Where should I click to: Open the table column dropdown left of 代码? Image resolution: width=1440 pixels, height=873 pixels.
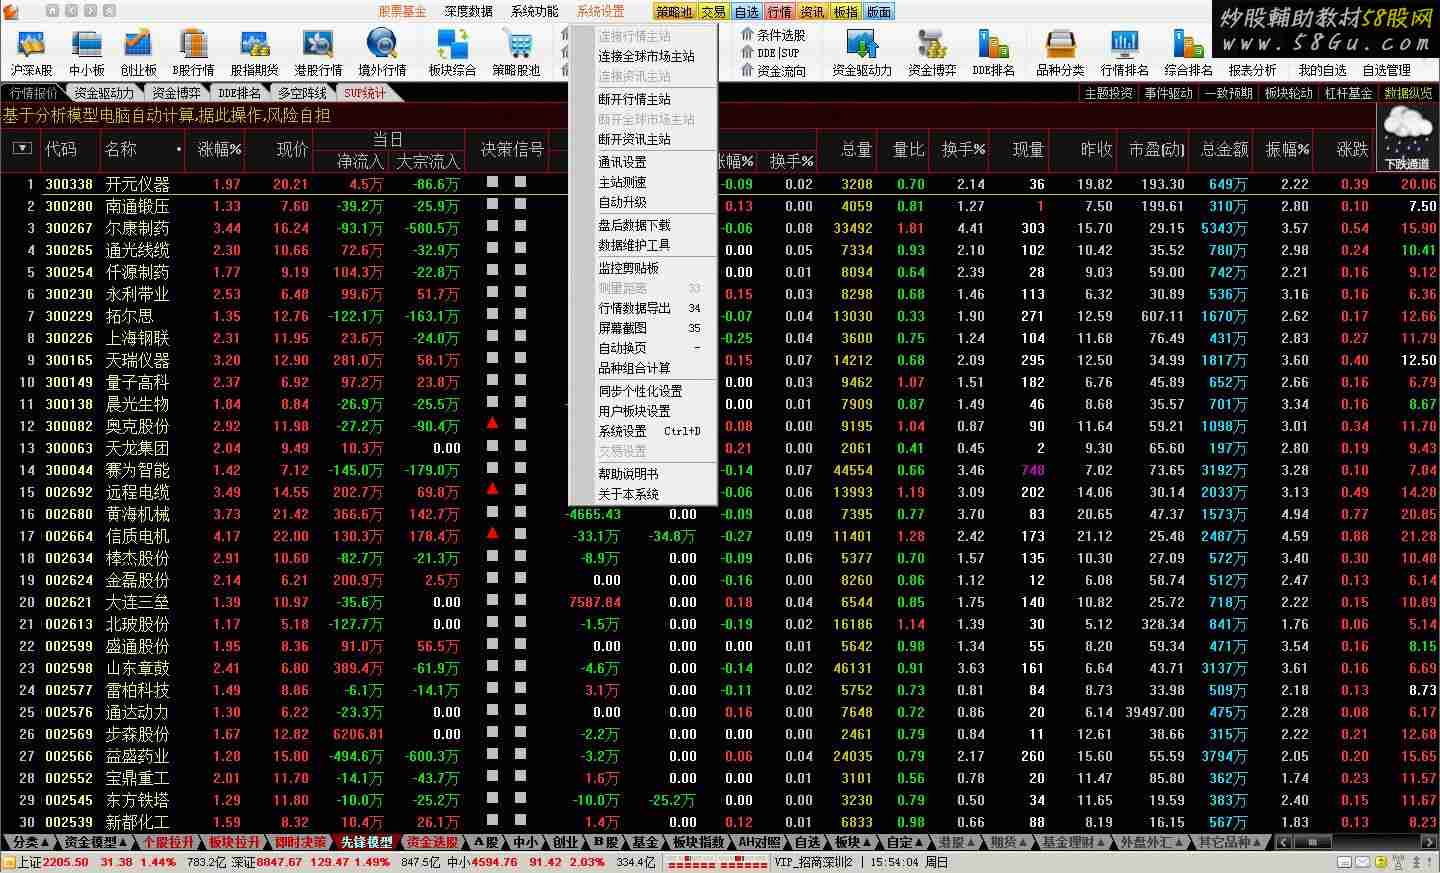(x=22, y=149)
